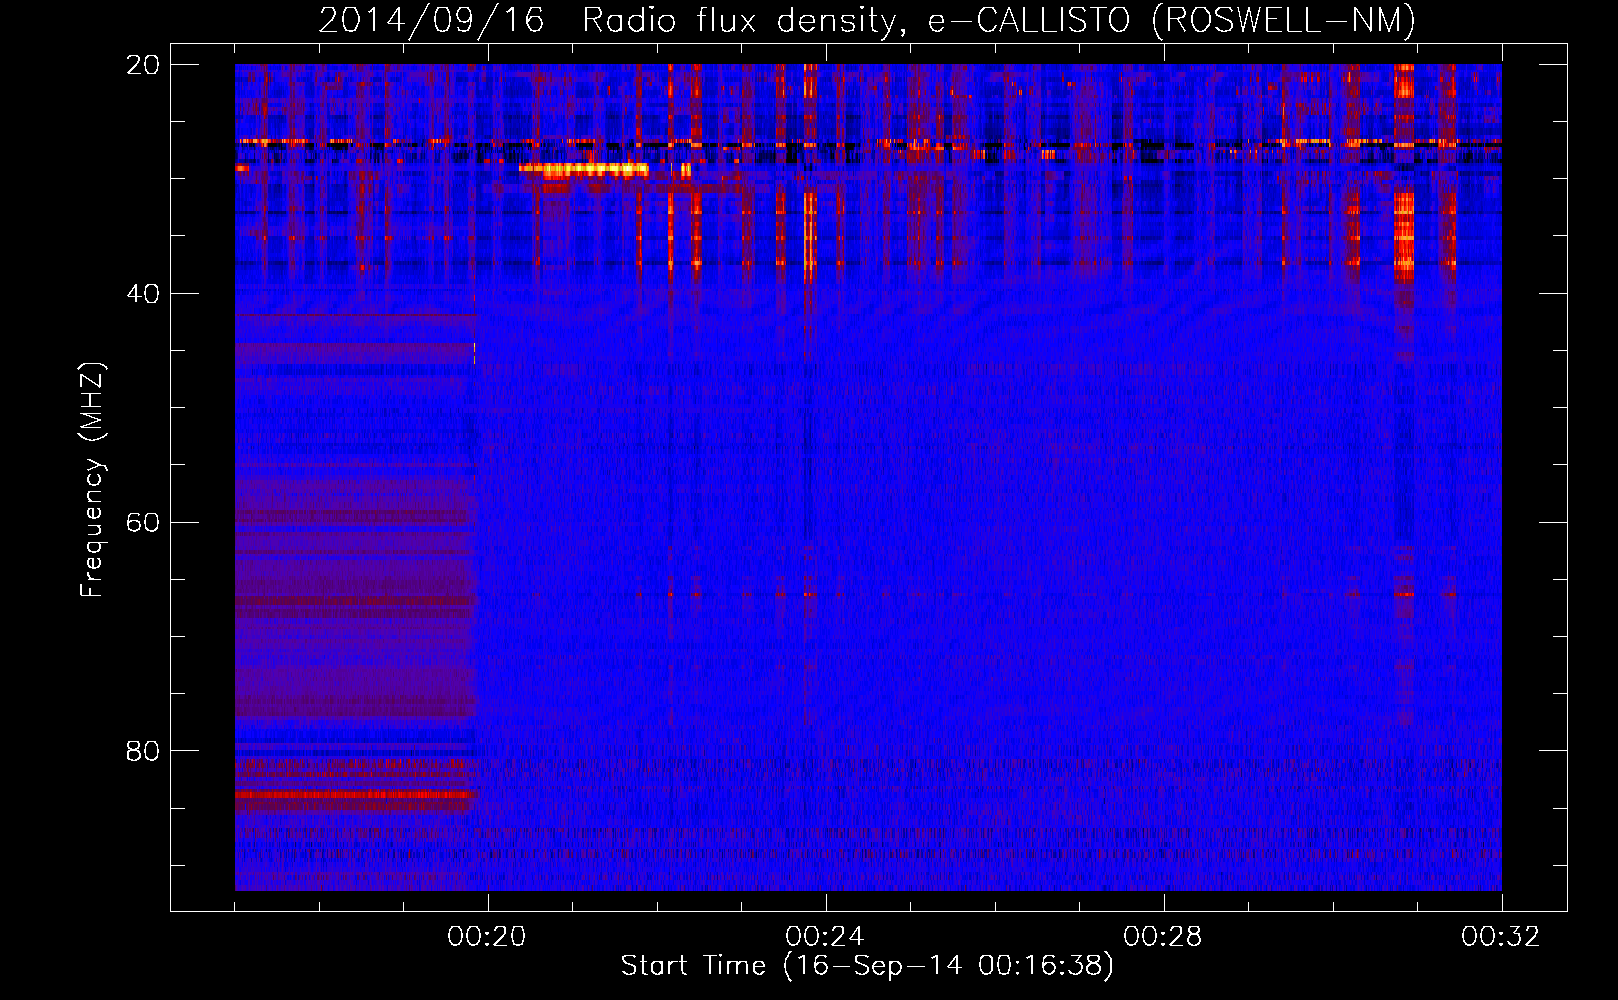Click the 60 frequency tick label
Screen dimensions: 1618x1000
pyautogui.click(x=144, y=523)
